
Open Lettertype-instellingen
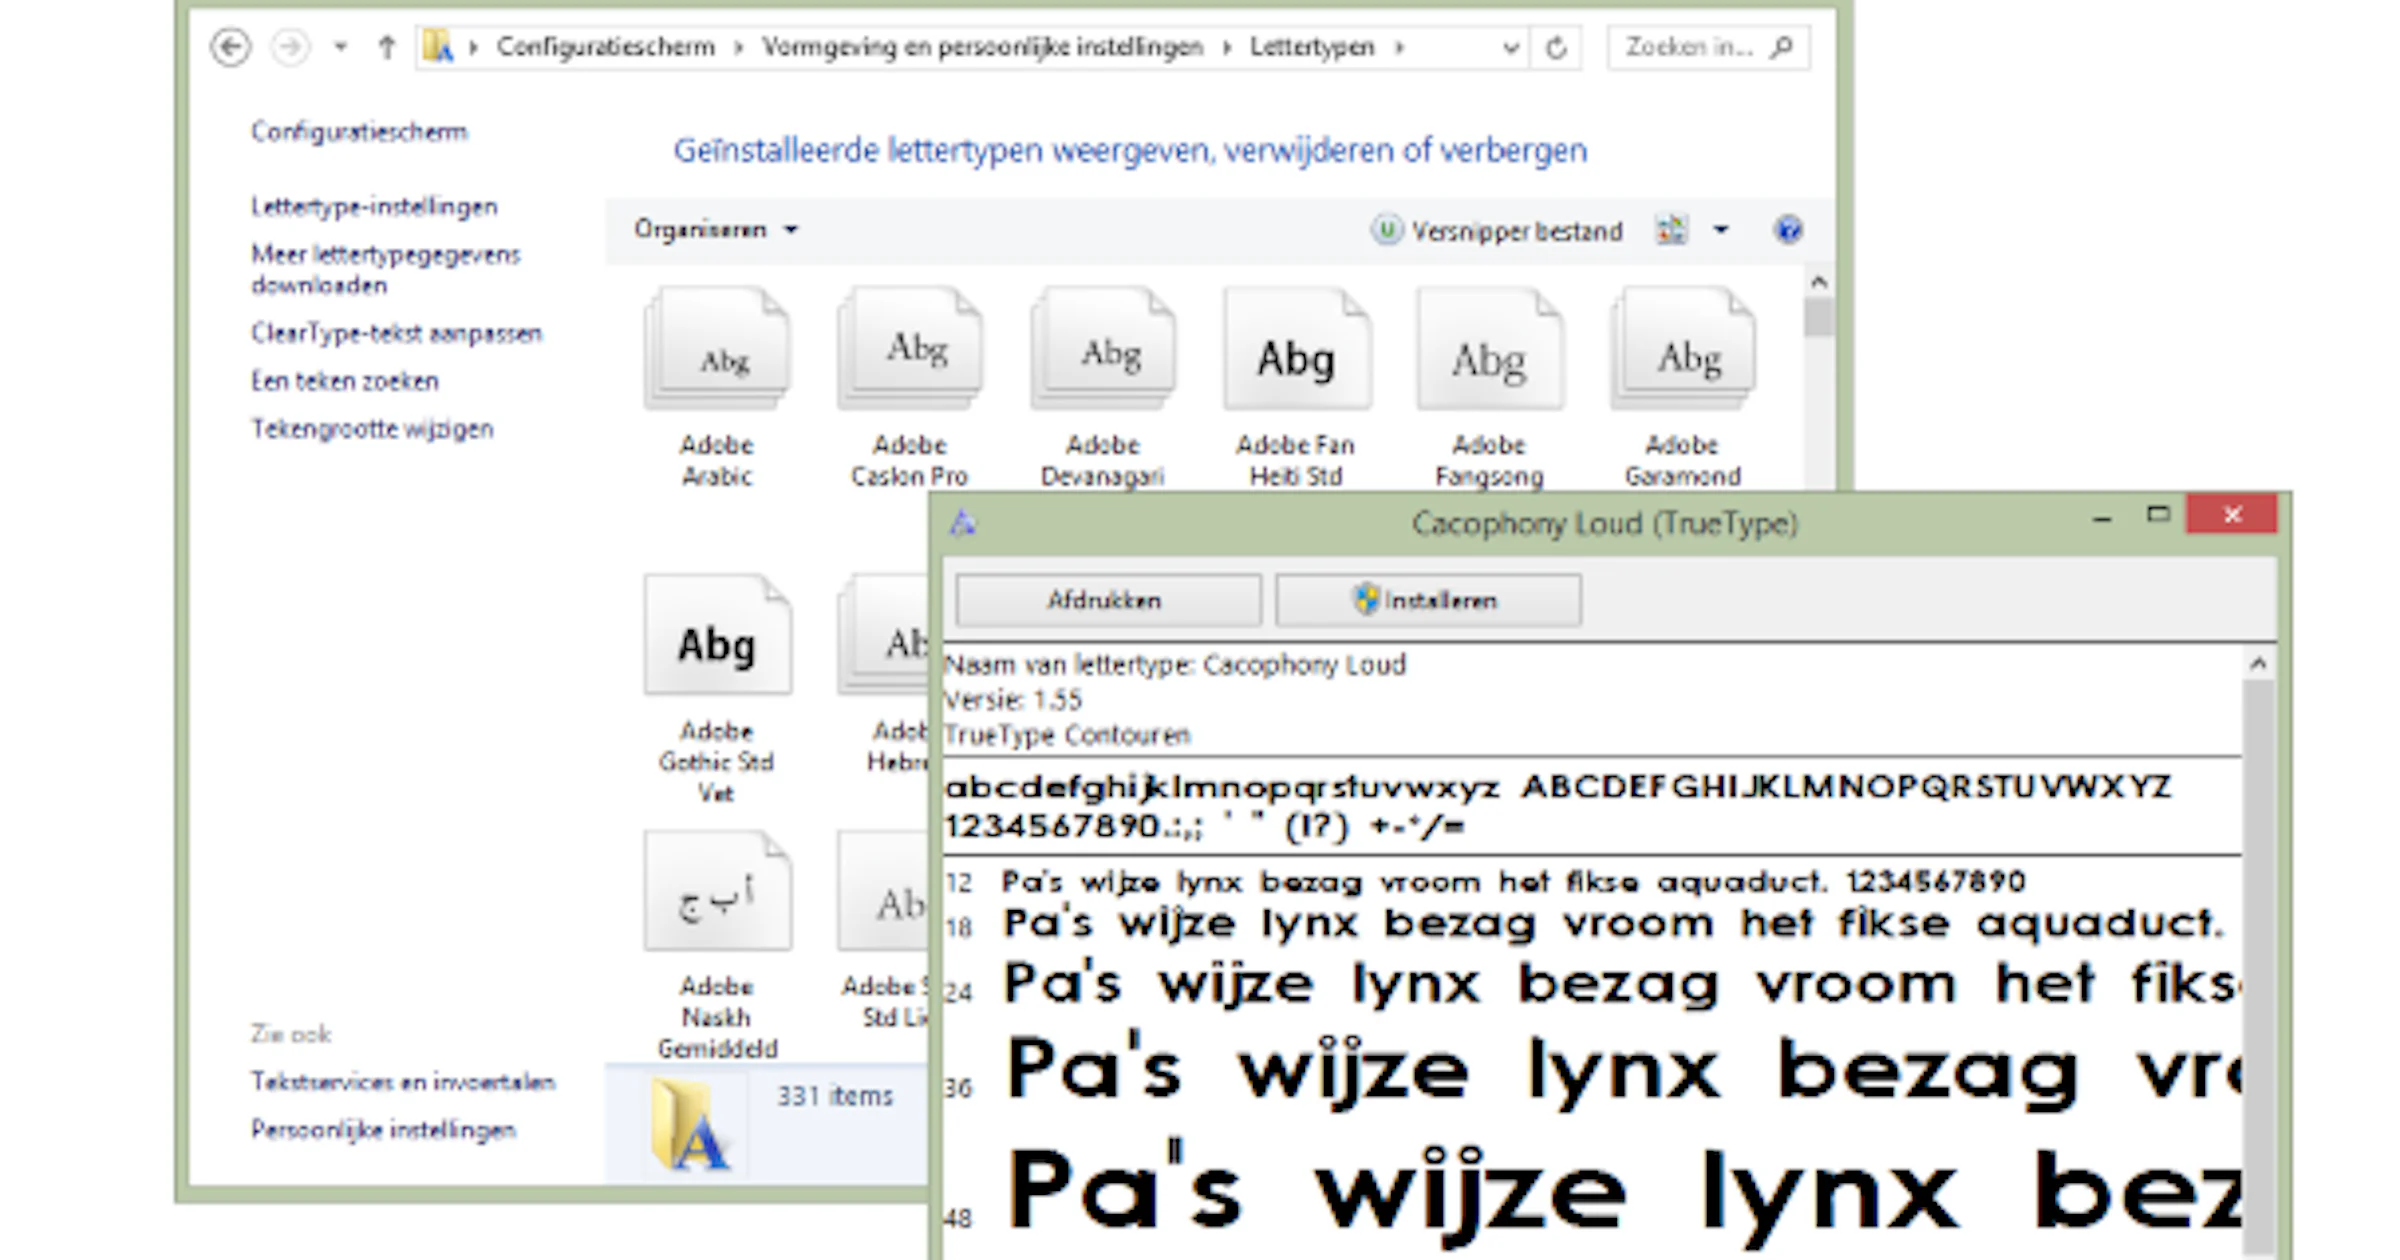(374, 207)
